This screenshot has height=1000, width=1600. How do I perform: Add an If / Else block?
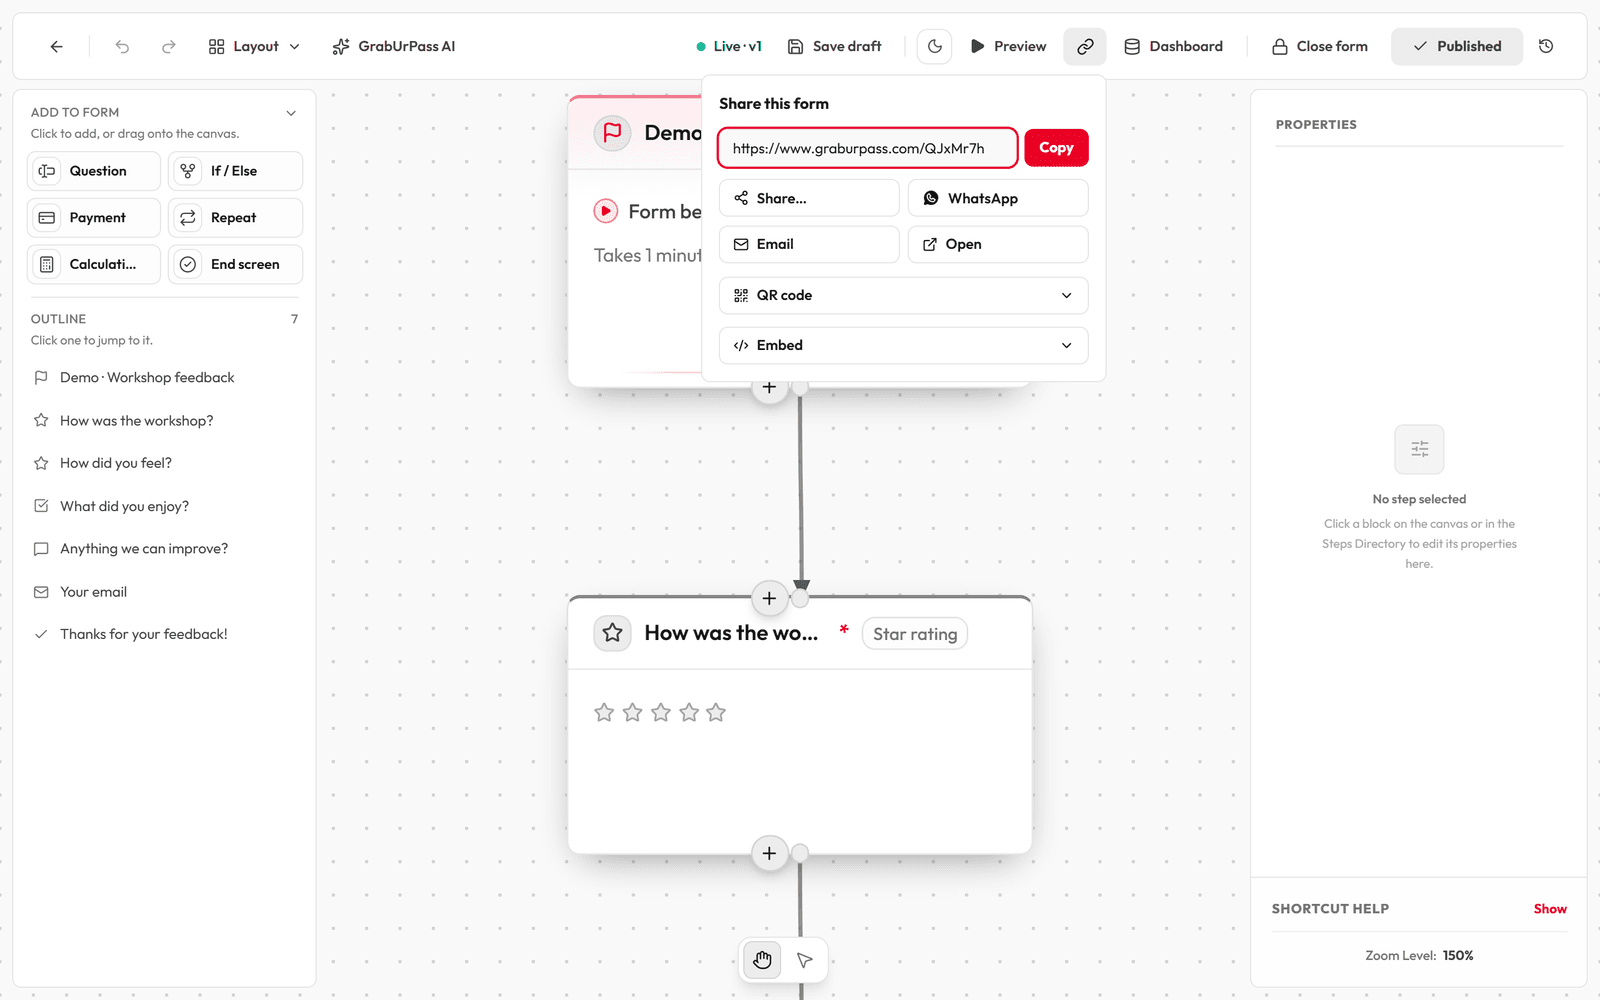point(235,171)
